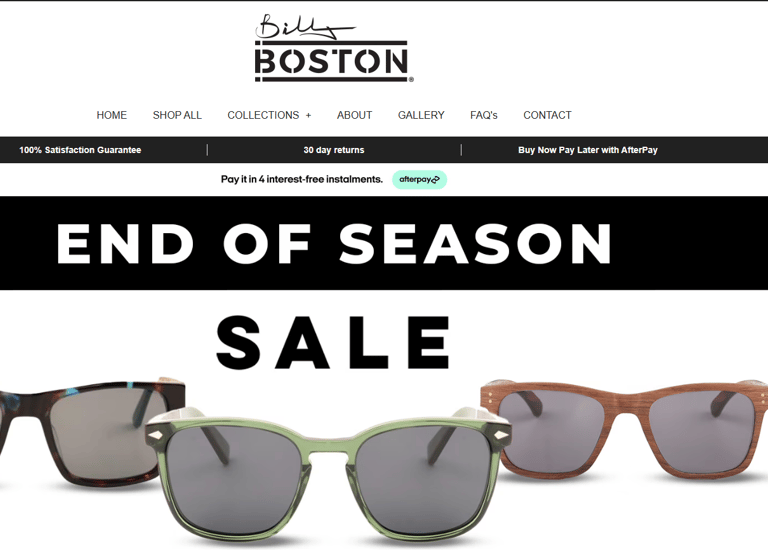Click the Billy Boston logo

334,48
